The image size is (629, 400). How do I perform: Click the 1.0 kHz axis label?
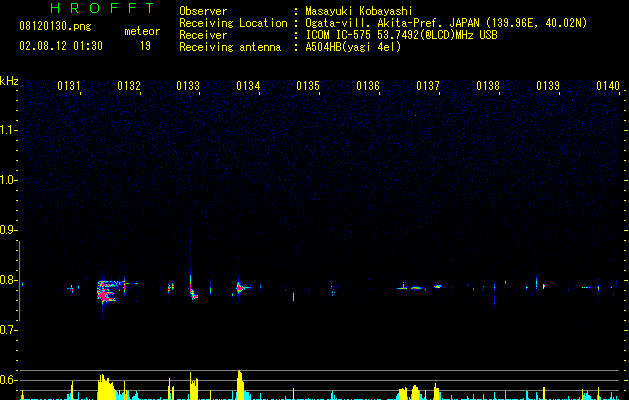click(8, 180)
